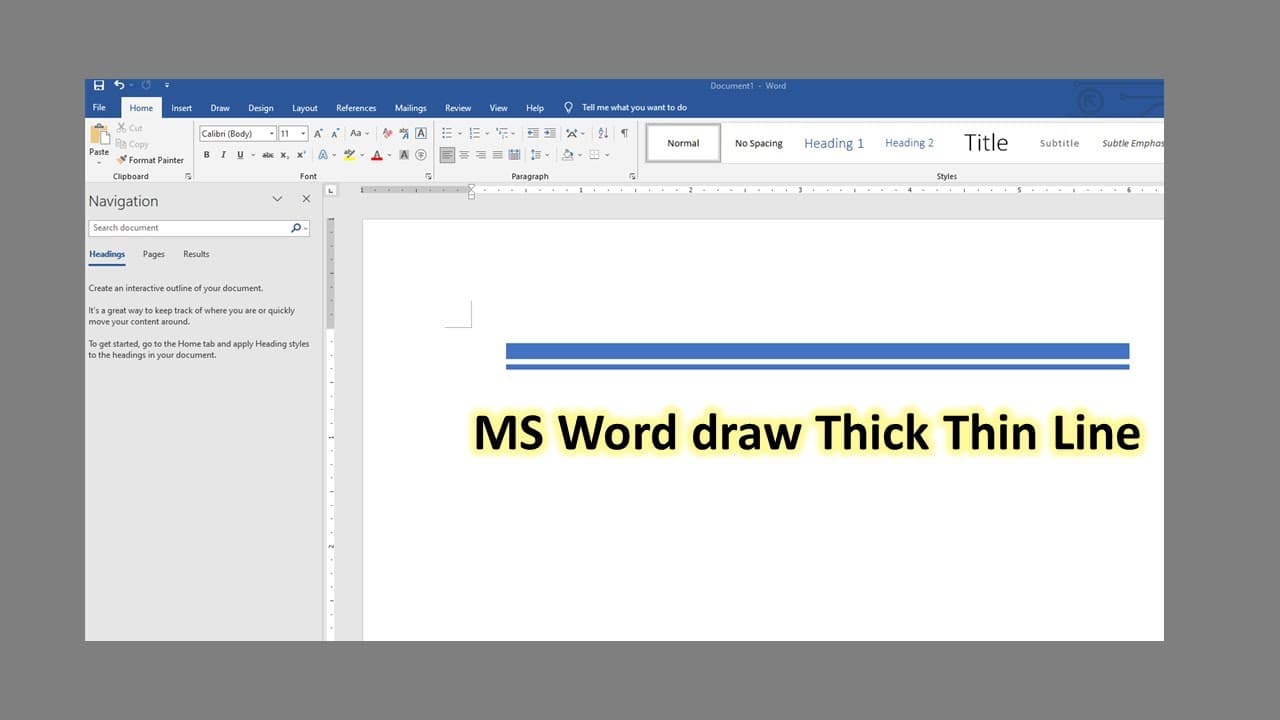Start a numbered list
This screenshot has width=1280, height=720.
(474, 133)
